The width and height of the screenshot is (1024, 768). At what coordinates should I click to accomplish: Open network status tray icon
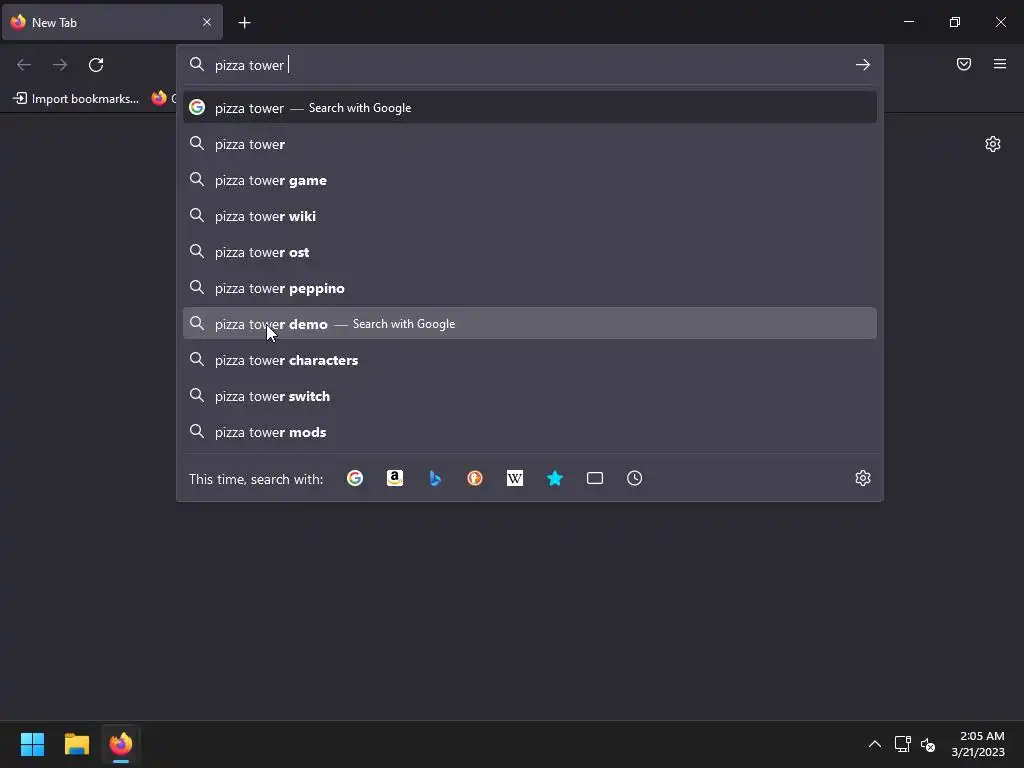903,744
